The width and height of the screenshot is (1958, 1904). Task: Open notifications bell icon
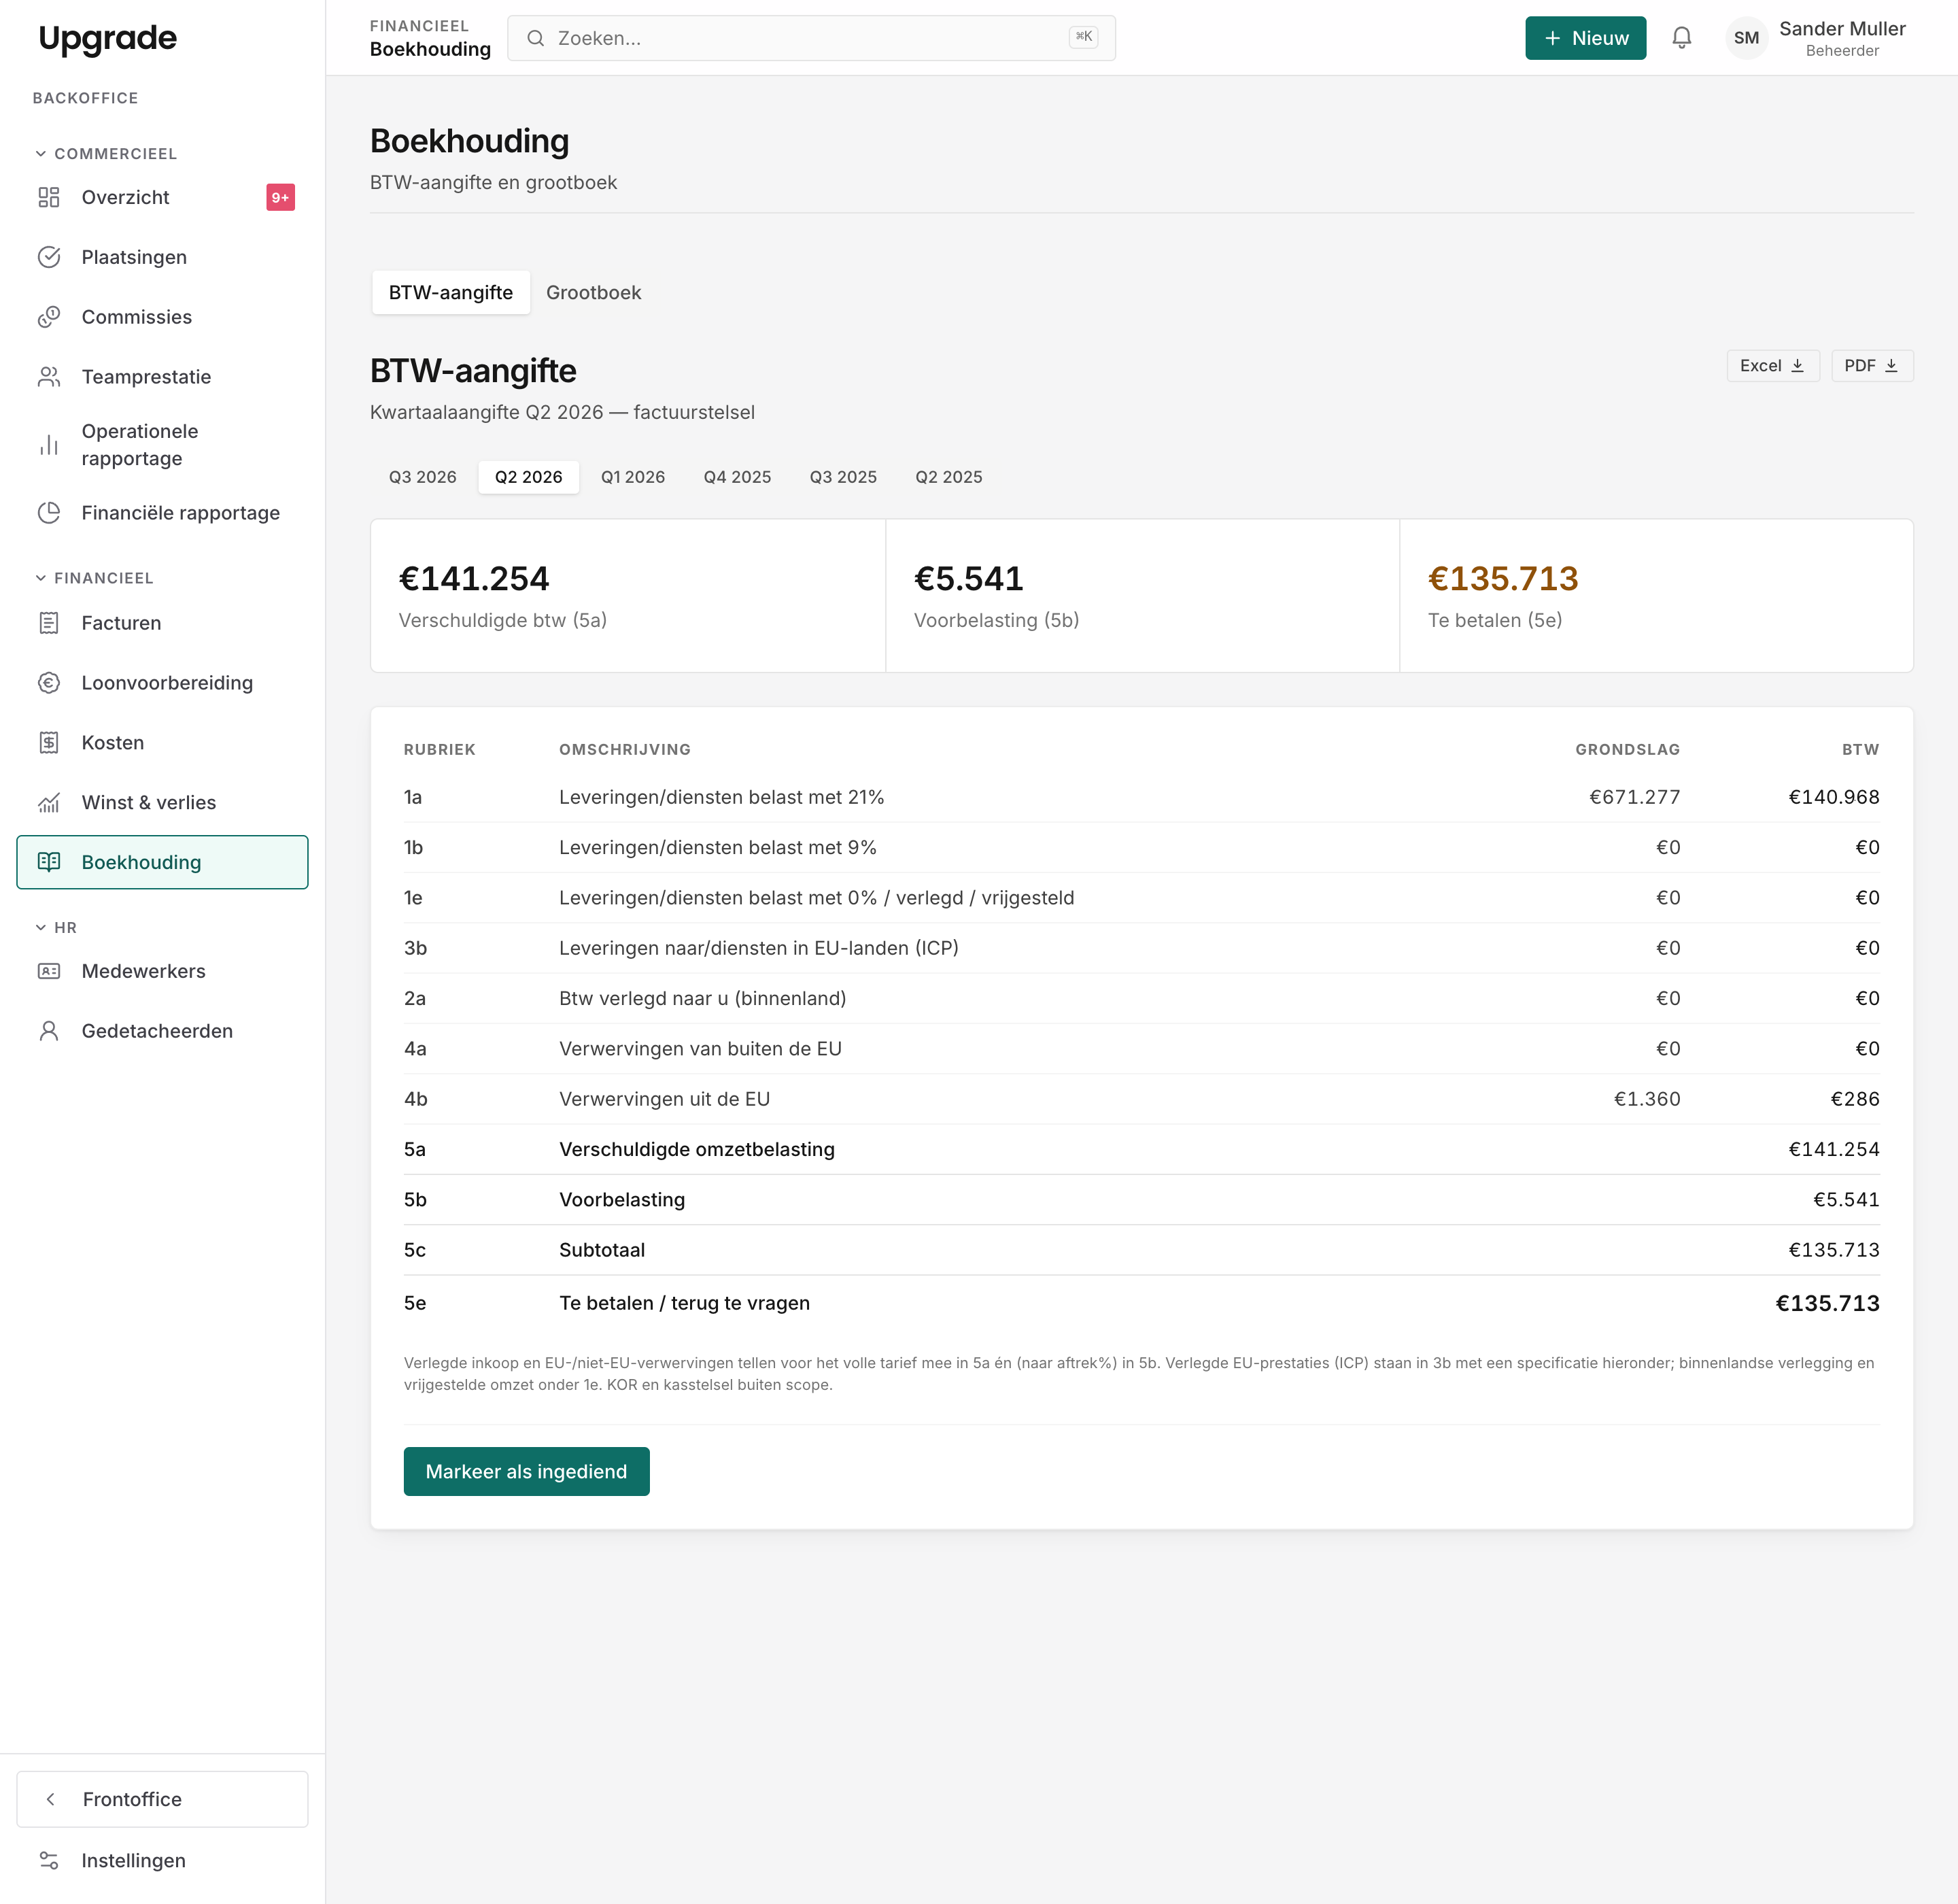click(x=1681, y=38)
